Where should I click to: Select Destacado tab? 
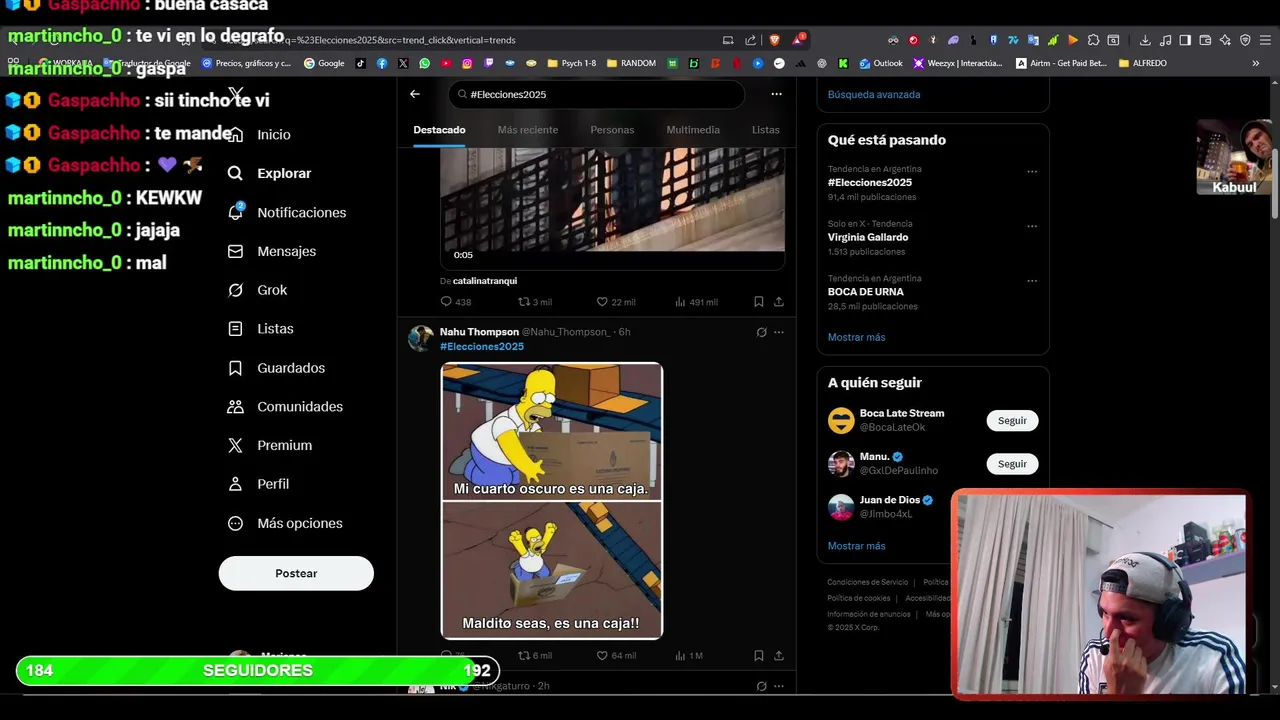coord(439,130)
